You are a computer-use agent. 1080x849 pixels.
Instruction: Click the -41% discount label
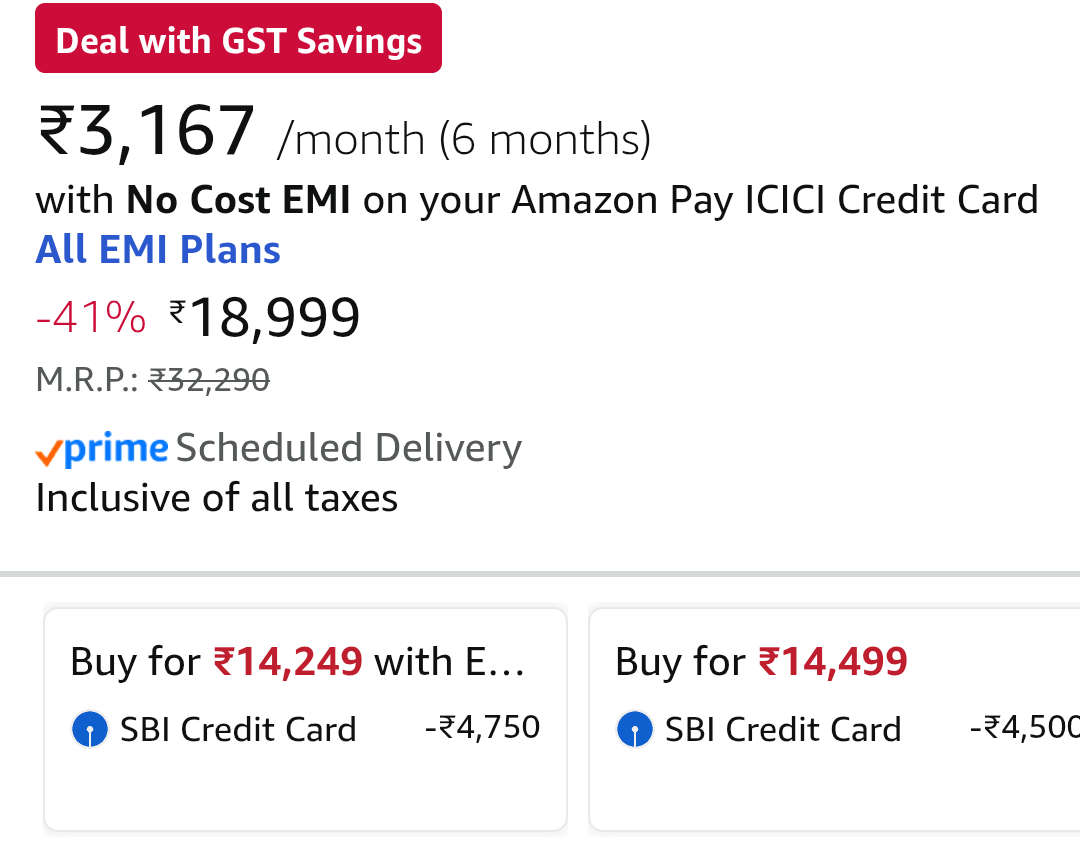[90, 319]
